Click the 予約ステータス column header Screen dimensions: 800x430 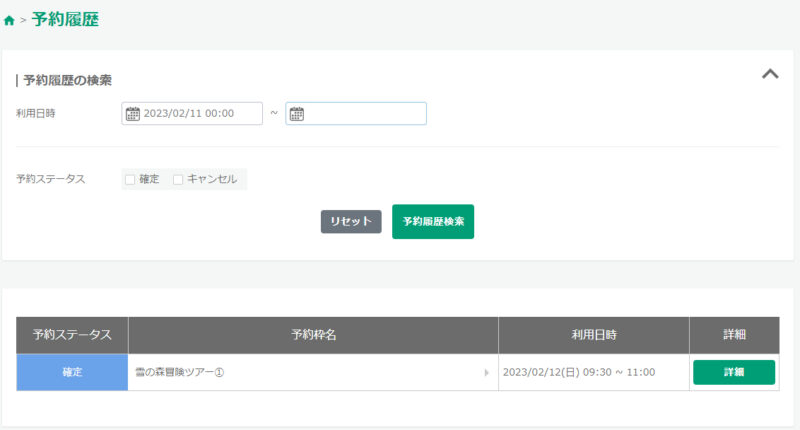point(72,335)
